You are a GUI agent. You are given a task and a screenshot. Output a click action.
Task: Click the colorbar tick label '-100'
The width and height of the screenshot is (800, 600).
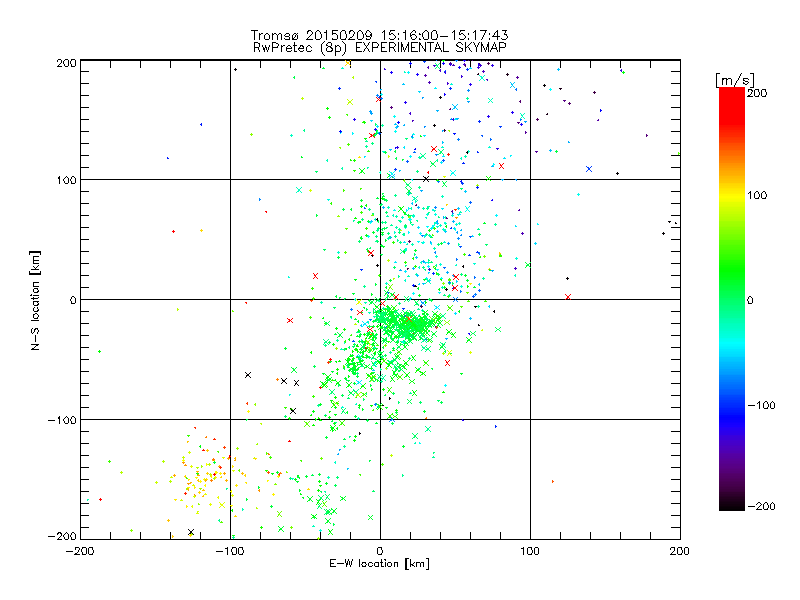761,405
